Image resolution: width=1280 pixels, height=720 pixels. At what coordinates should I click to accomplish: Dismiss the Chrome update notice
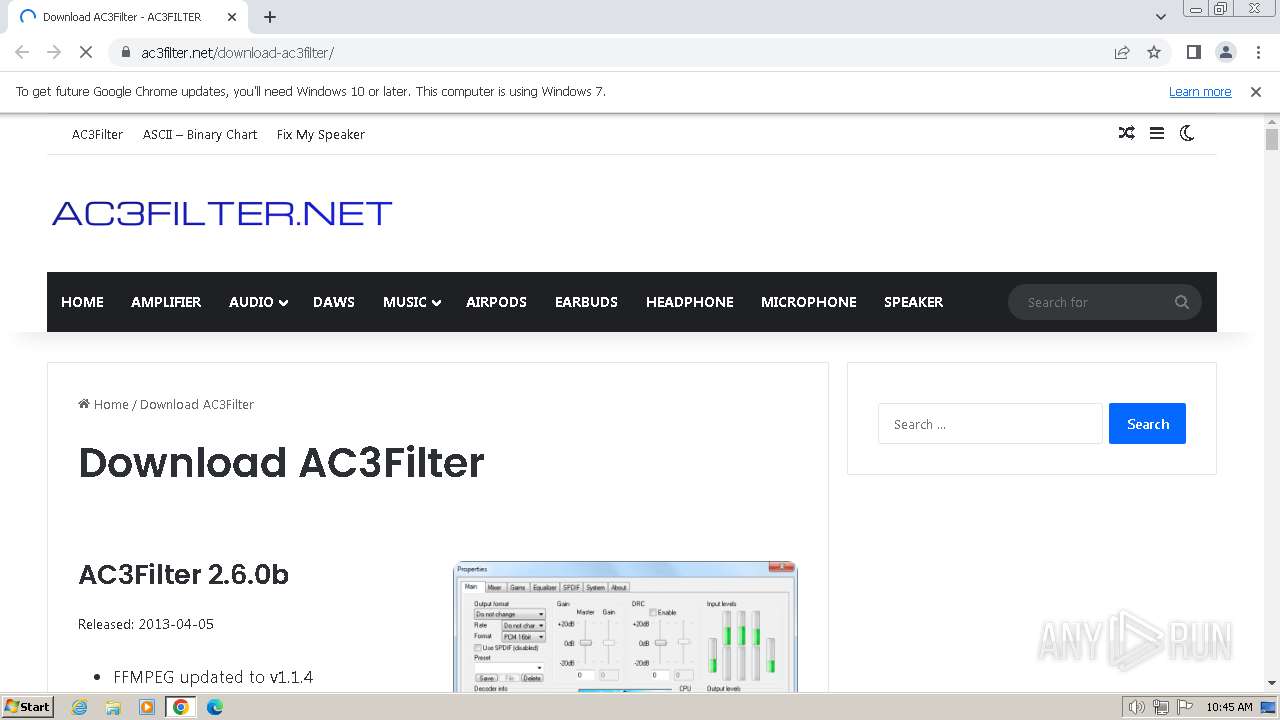(1256, 92)
